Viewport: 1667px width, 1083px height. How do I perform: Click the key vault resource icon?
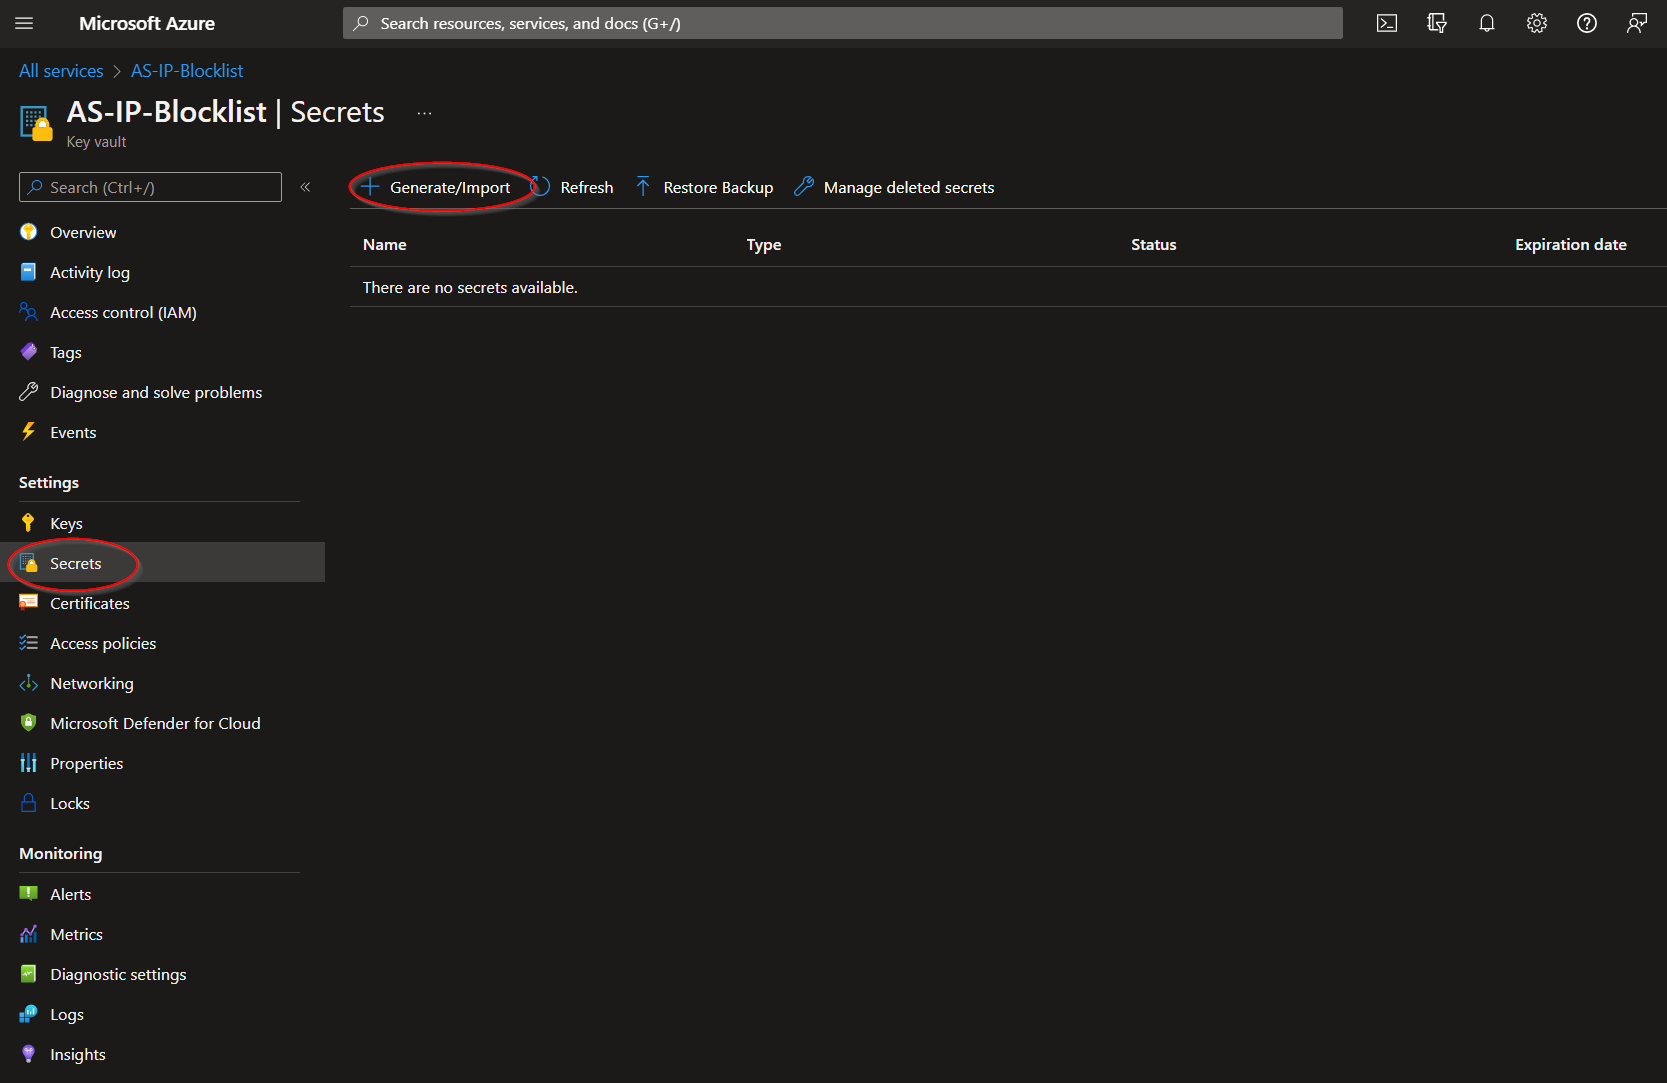(x=36, y=123)
